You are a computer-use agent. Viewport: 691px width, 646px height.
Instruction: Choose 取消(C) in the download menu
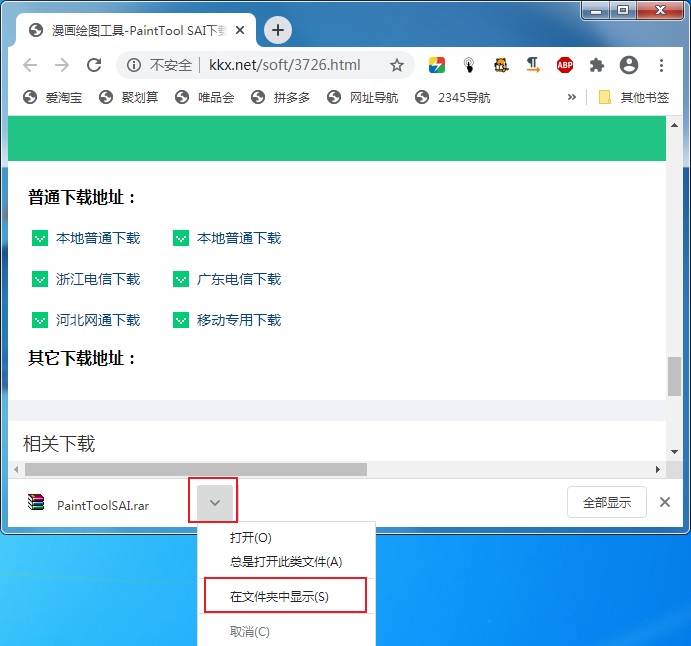[286, 631]
